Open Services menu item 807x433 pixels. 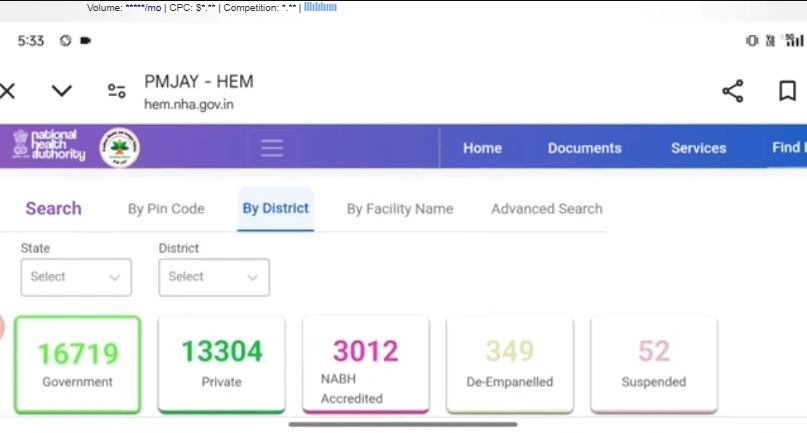(698, 148)
